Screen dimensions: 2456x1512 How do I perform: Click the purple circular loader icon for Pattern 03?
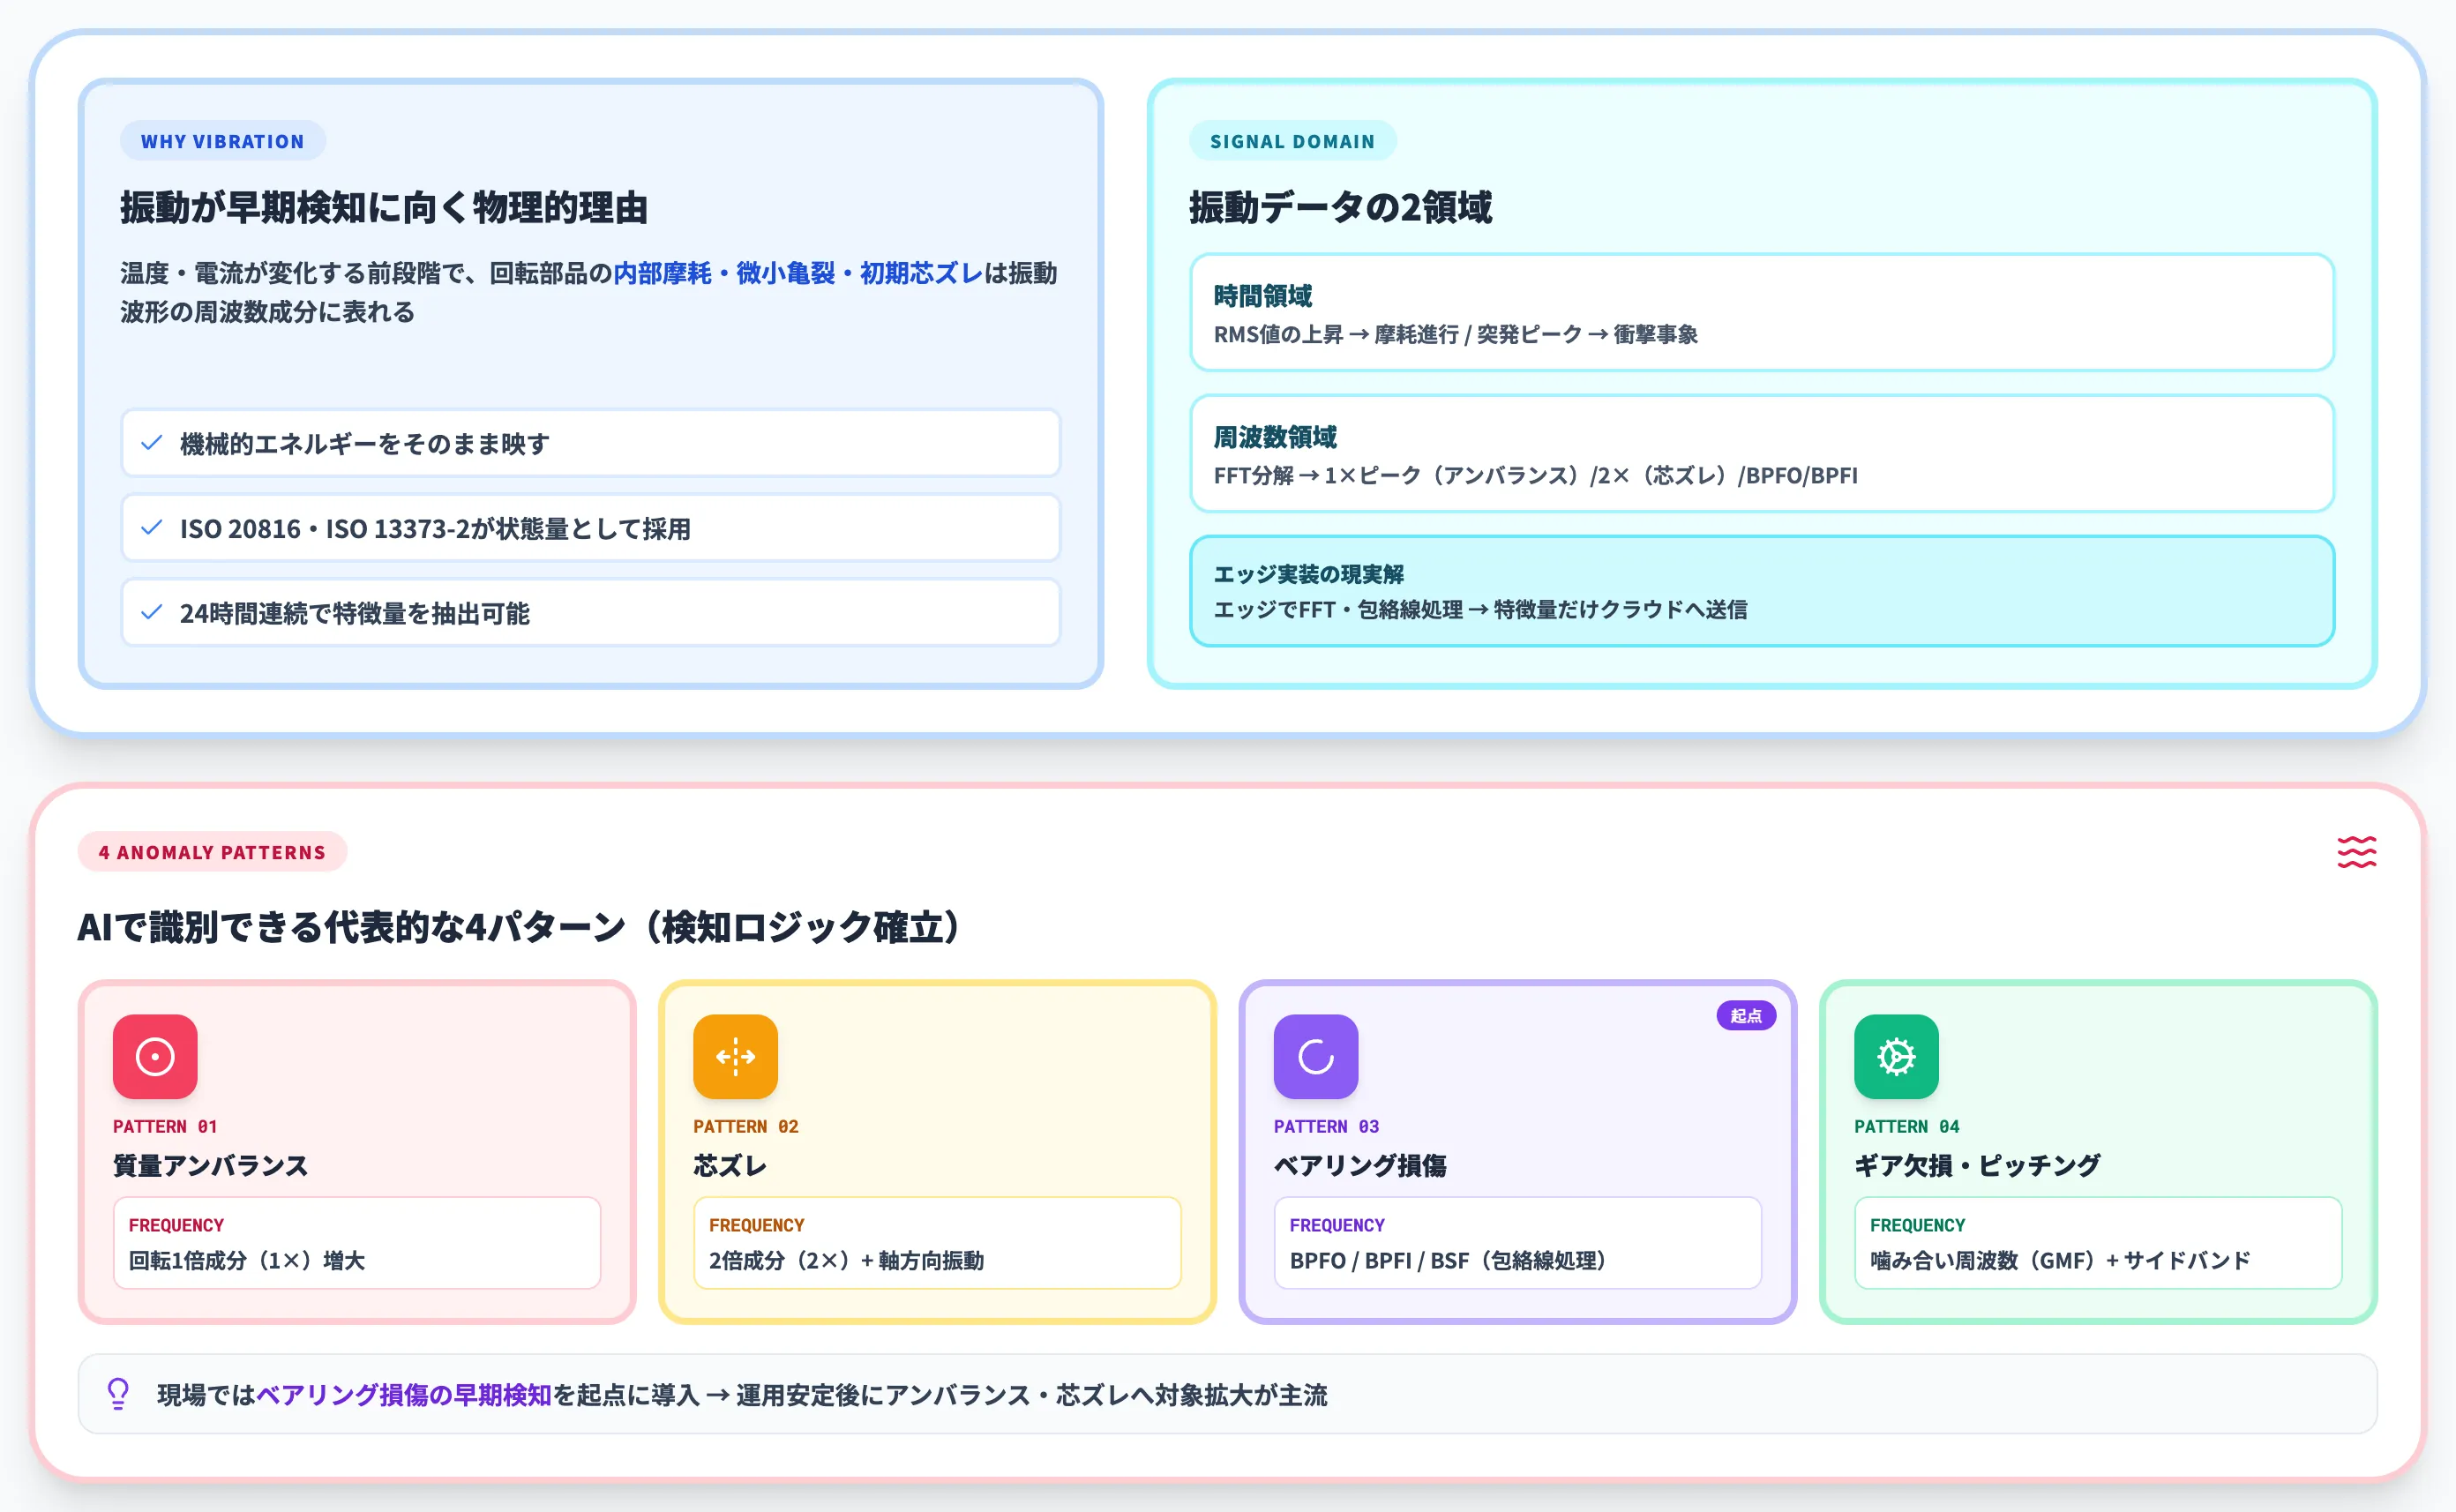coord(1316,1056)
